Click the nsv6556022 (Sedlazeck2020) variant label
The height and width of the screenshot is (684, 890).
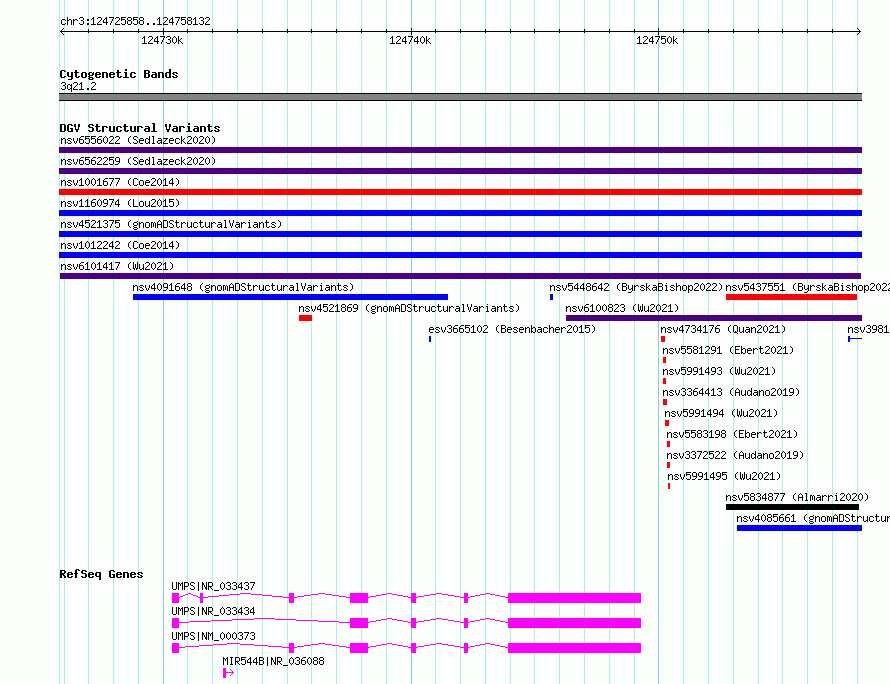click(138, 140)
